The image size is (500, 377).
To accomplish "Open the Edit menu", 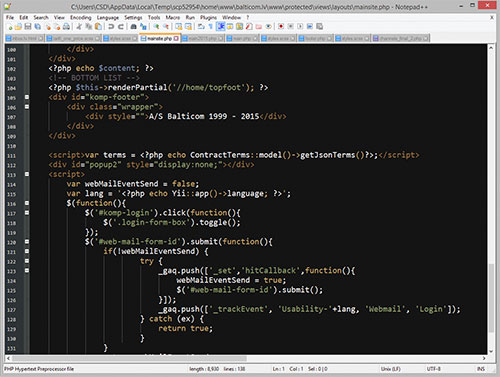I will click(x=23, y=17).
